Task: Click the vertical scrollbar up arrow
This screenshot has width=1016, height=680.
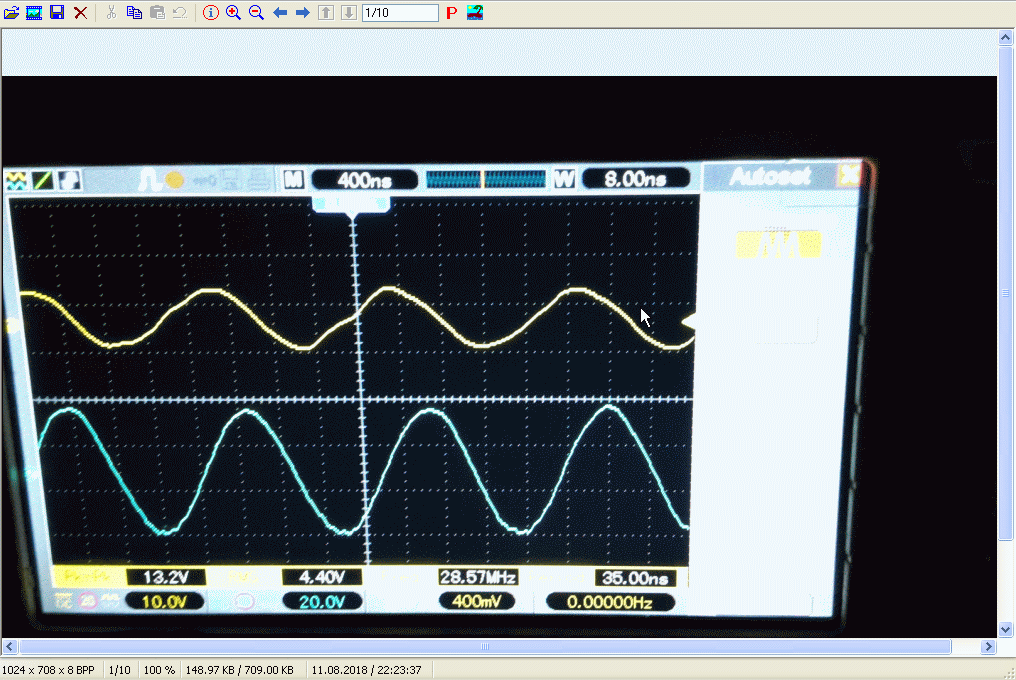Action: pos(1007,37)
